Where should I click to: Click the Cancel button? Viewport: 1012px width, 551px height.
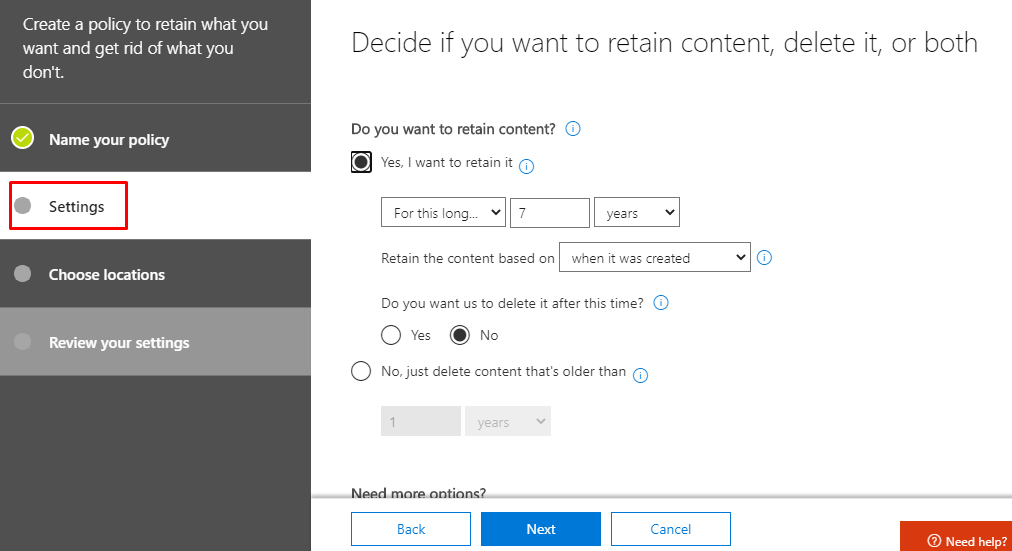[671, 529]
